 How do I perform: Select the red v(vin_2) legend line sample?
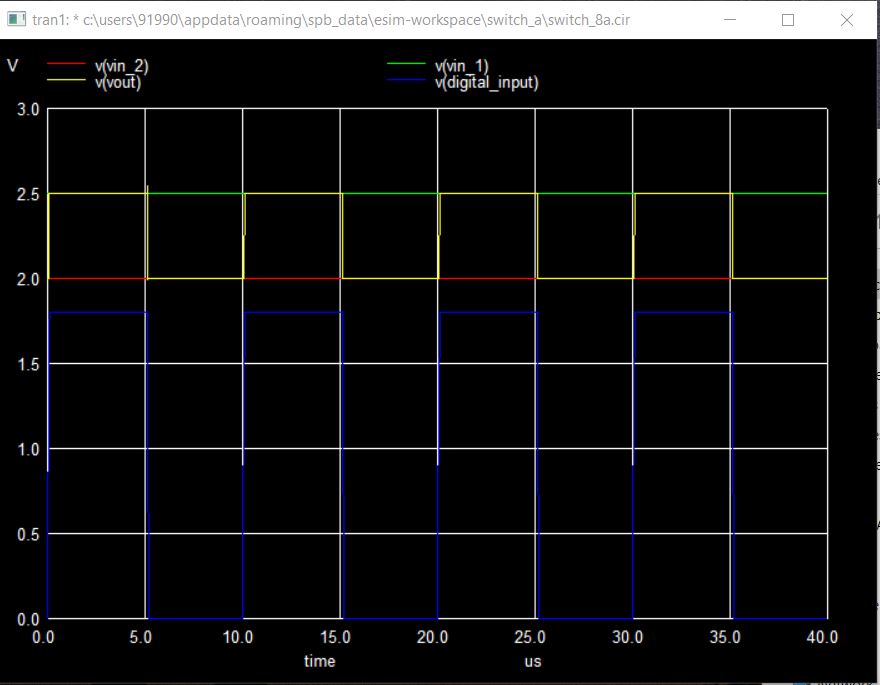pyautogui.click(x=64, y=63)
